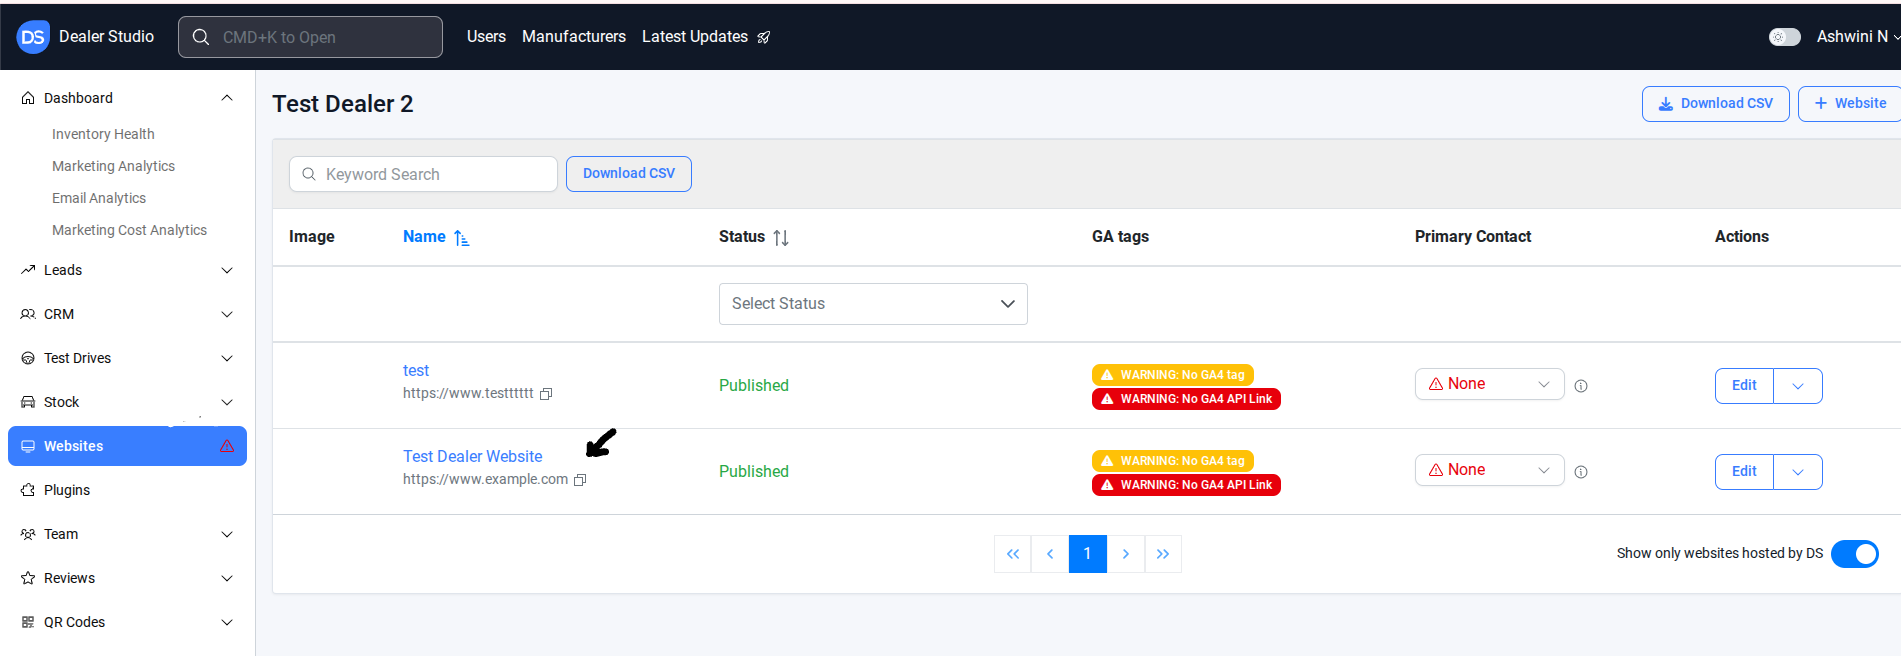Copy the https://www.example.com URL using the copy icon
The image size is (1901, 656).
[580, 480]
